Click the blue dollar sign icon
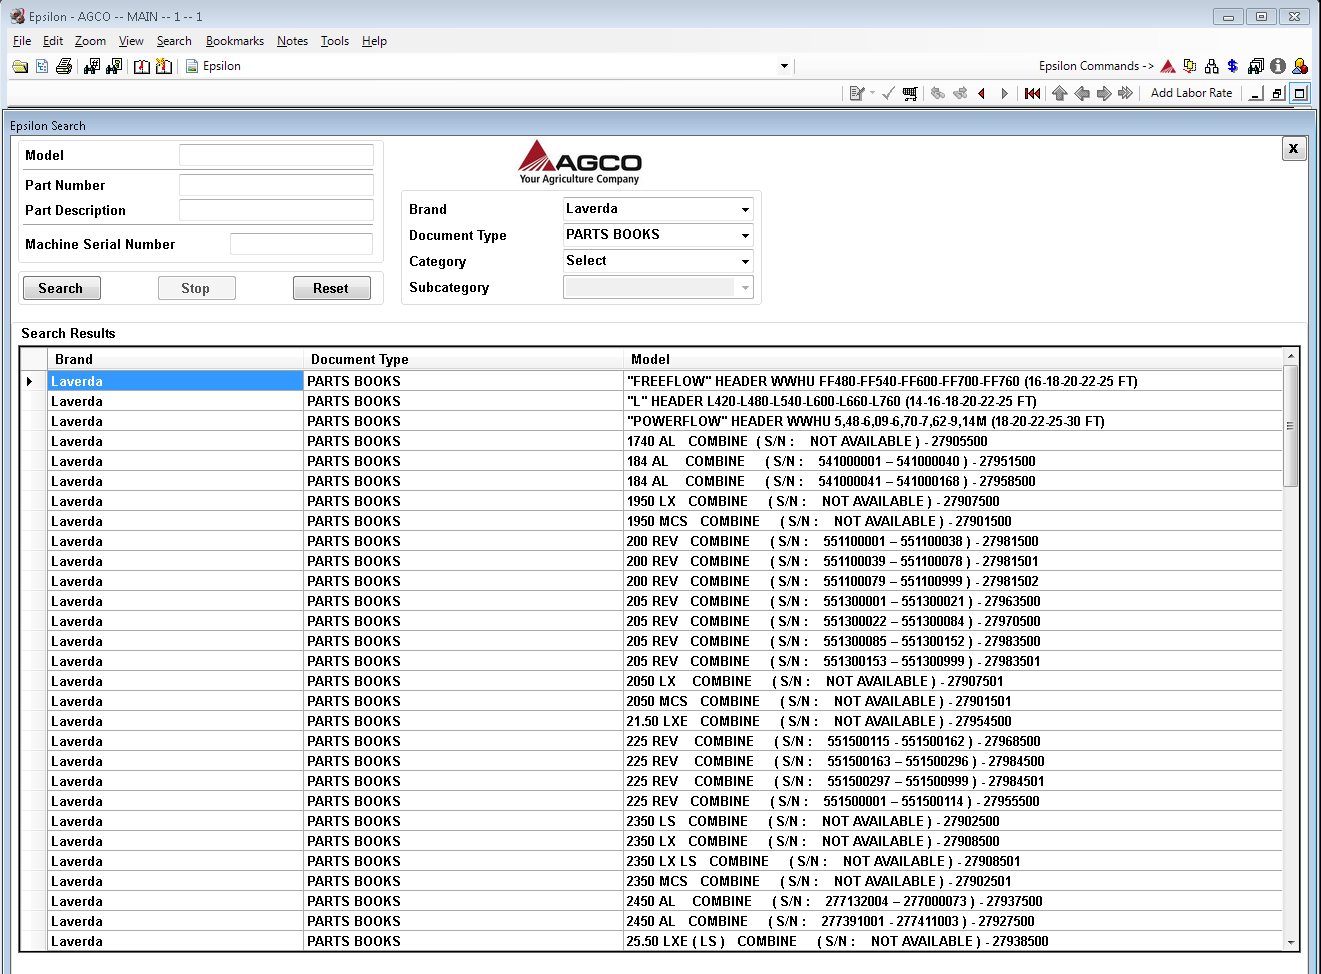This screenshot has width=1321, height=974. [1233, 66]
